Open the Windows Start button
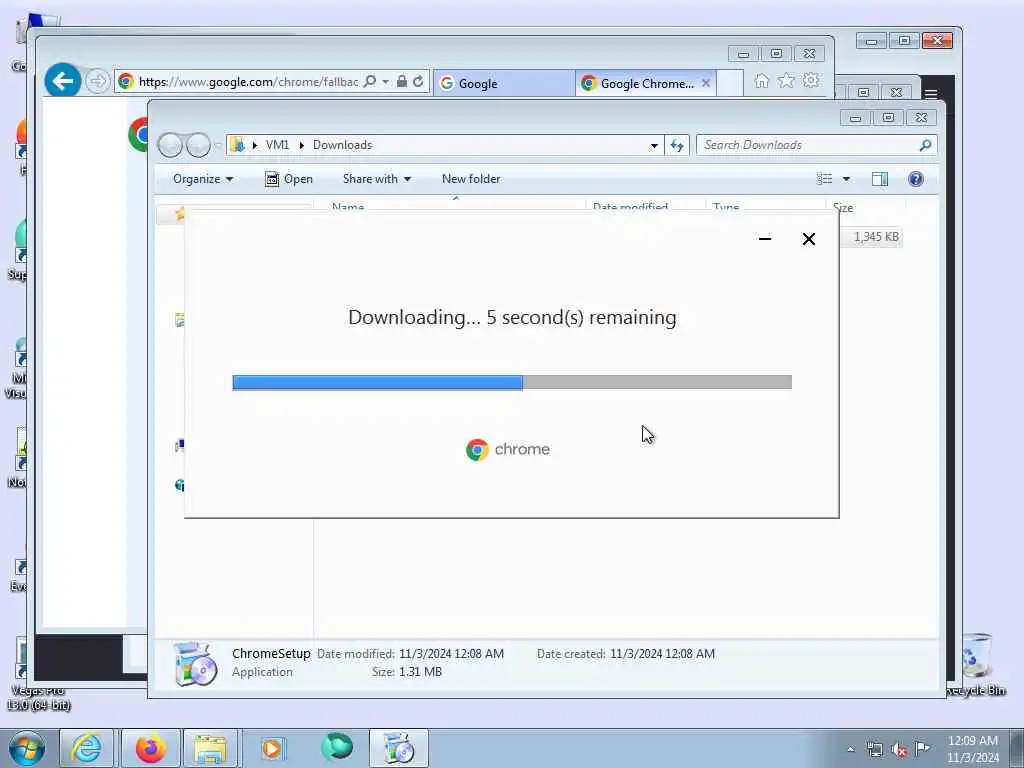The height and width of the screenshot is (768, 1024). pos(26,748)
